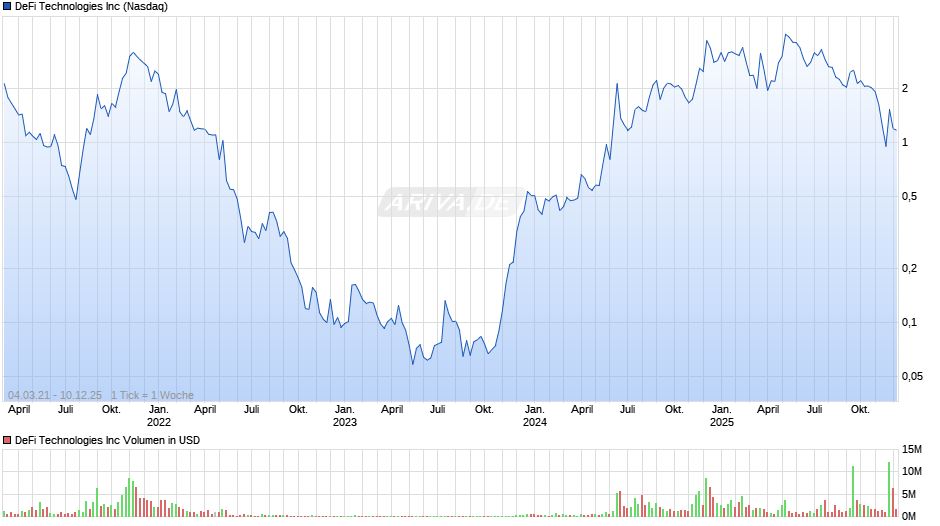Click the Jan. 2022 time axis label
The image size is (940, 526).
pos(158,416)
